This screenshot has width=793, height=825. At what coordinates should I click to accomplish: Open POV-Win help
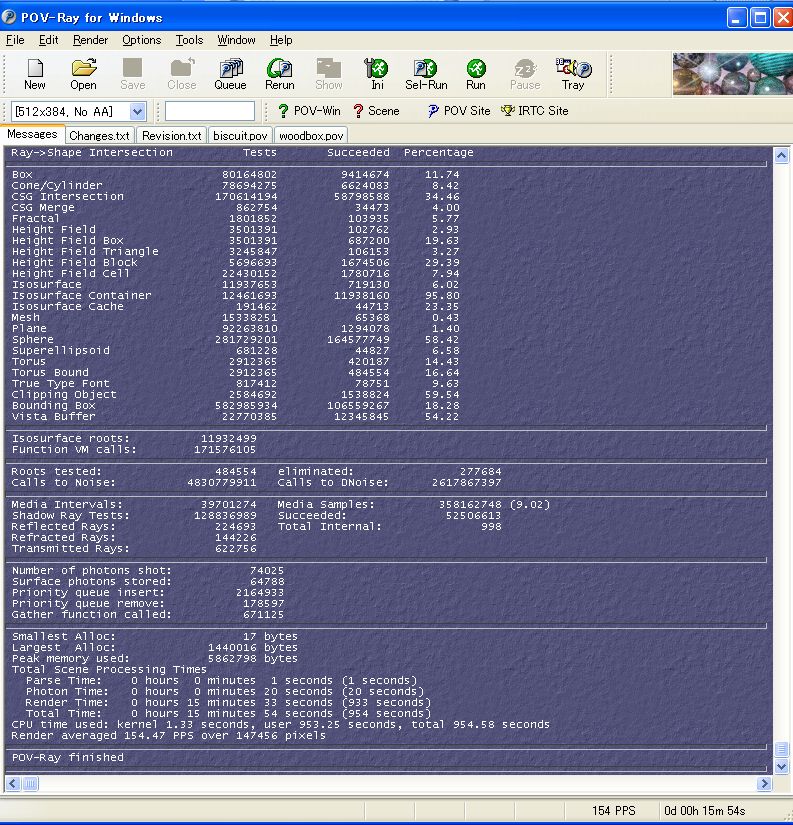pyautogui.click(x=309, y=111)
